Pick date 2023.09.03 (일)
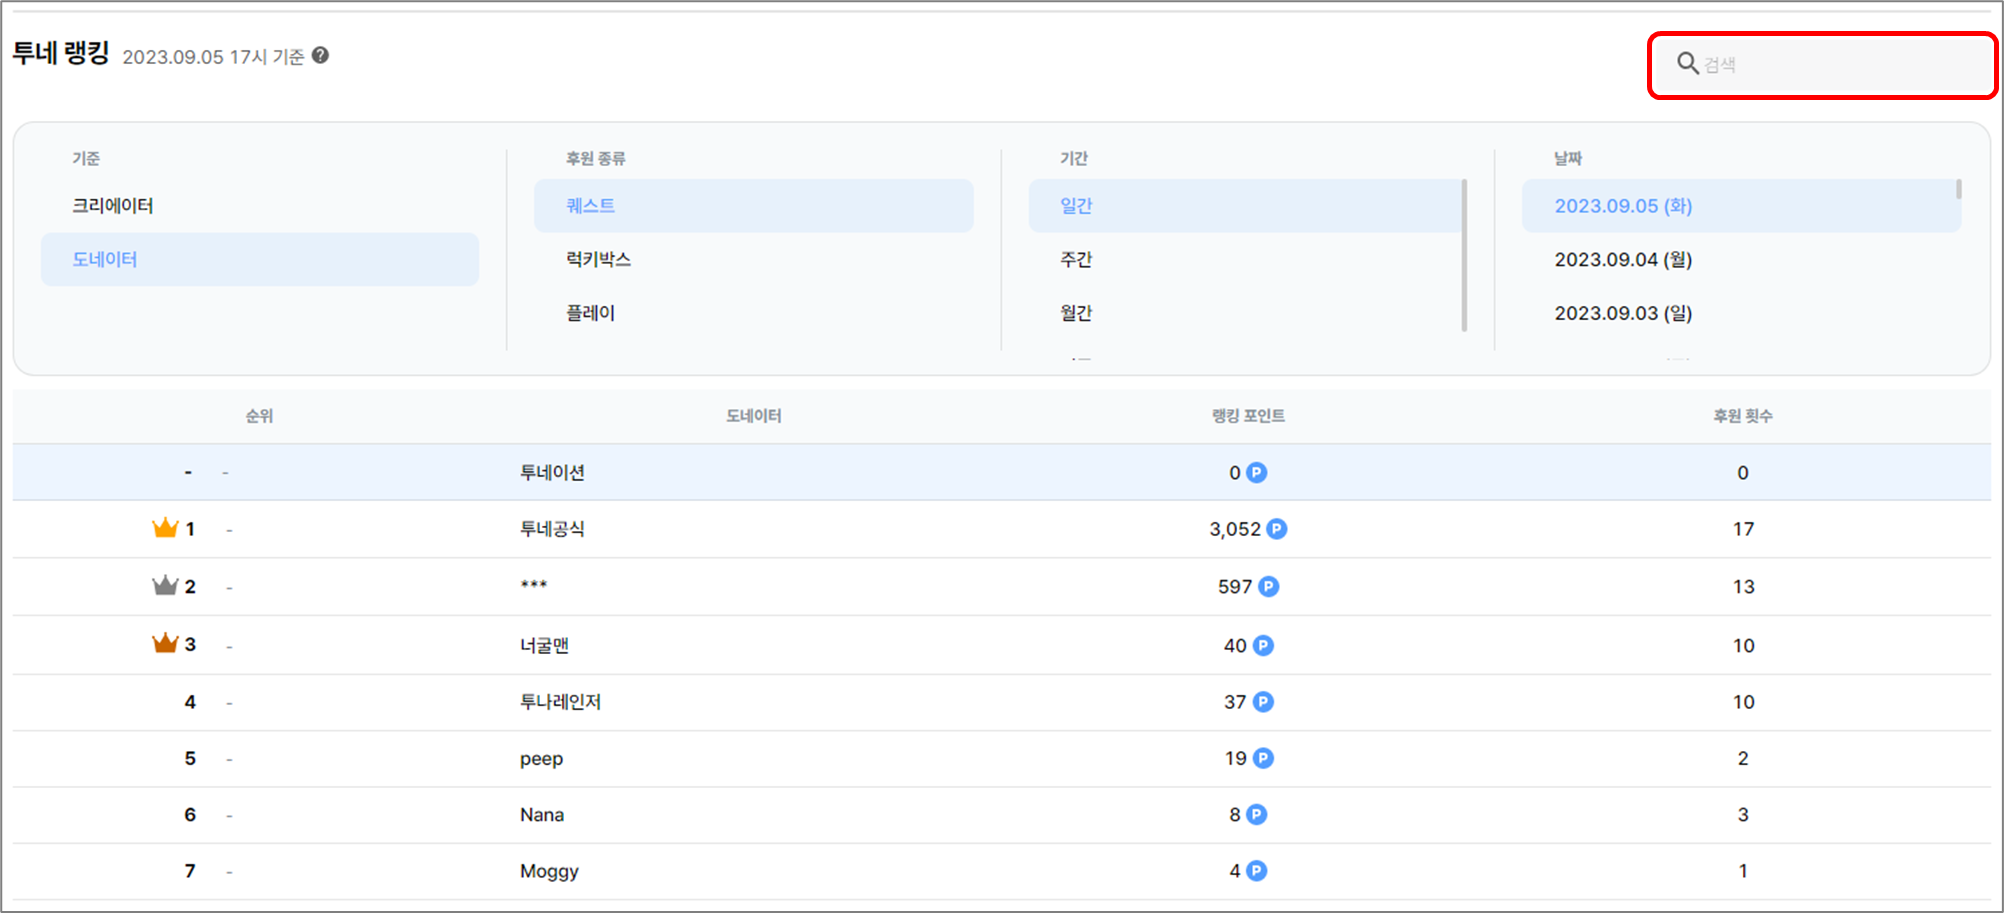The image size is (2004, 913). [1622, 313]
